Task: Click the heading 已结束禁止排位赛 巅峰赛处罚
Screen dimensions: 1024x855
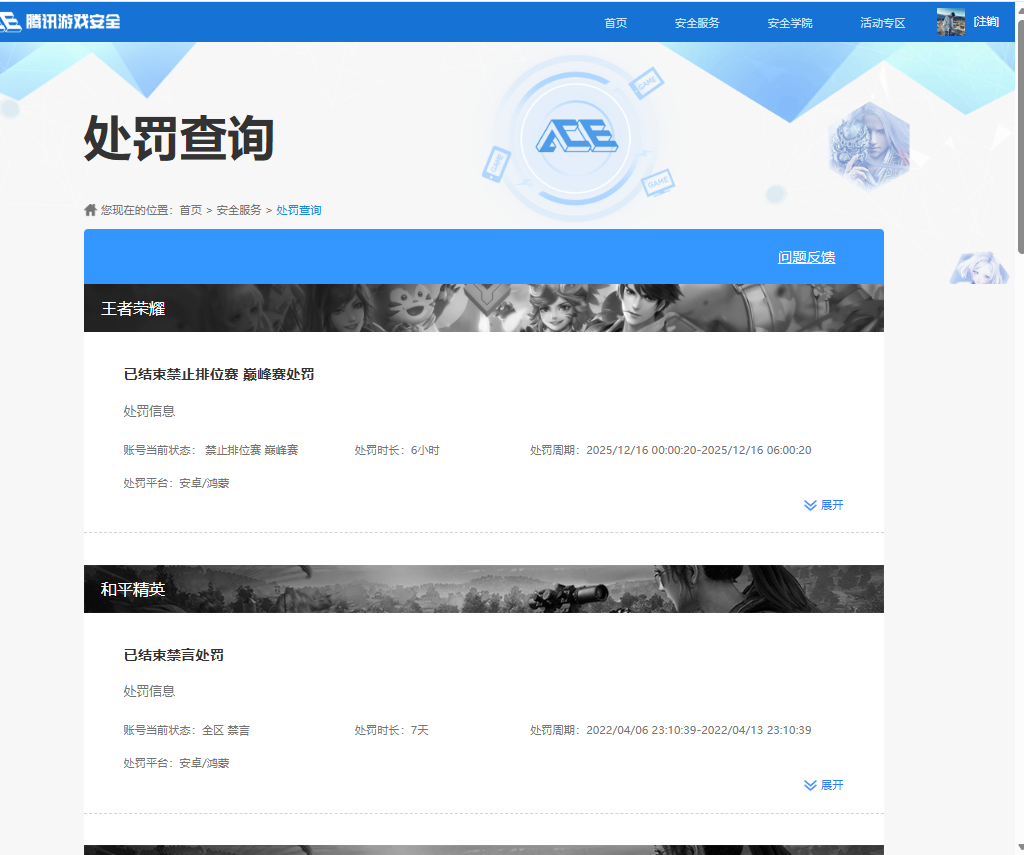Action: [219, 374]
